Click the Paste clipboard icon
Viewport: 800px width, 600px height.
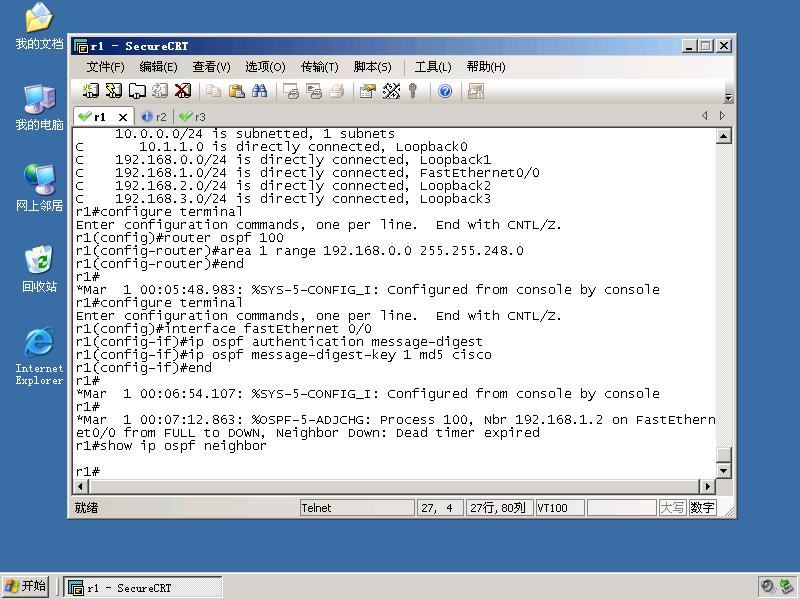click(x=236, y=91)
